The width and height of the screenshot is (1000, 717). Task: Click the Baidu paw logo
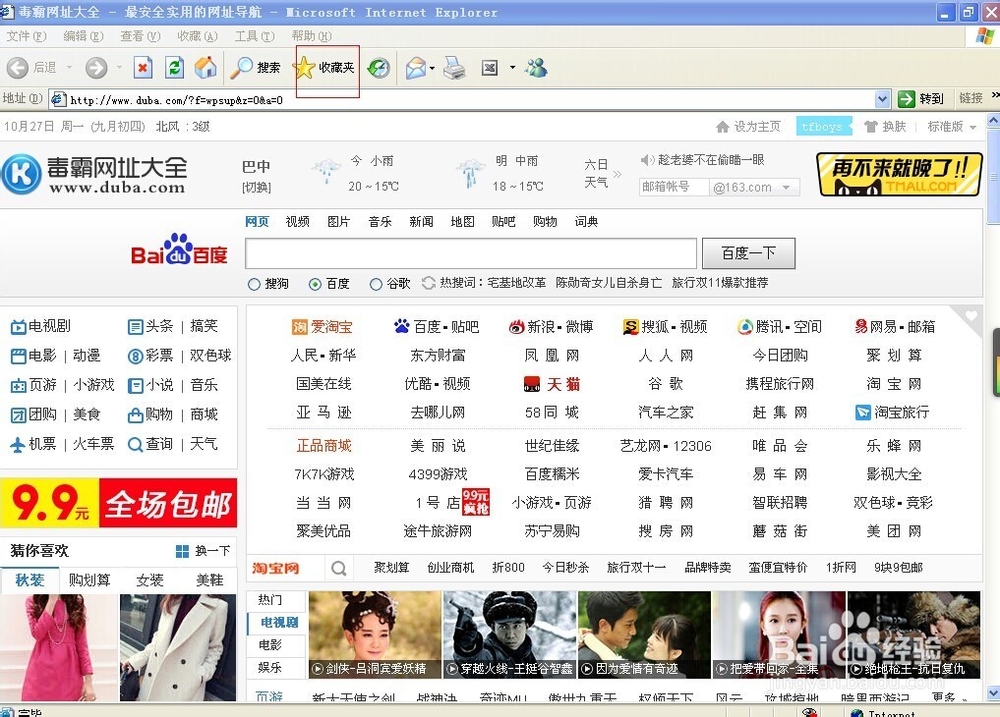[x=179, y=249]
